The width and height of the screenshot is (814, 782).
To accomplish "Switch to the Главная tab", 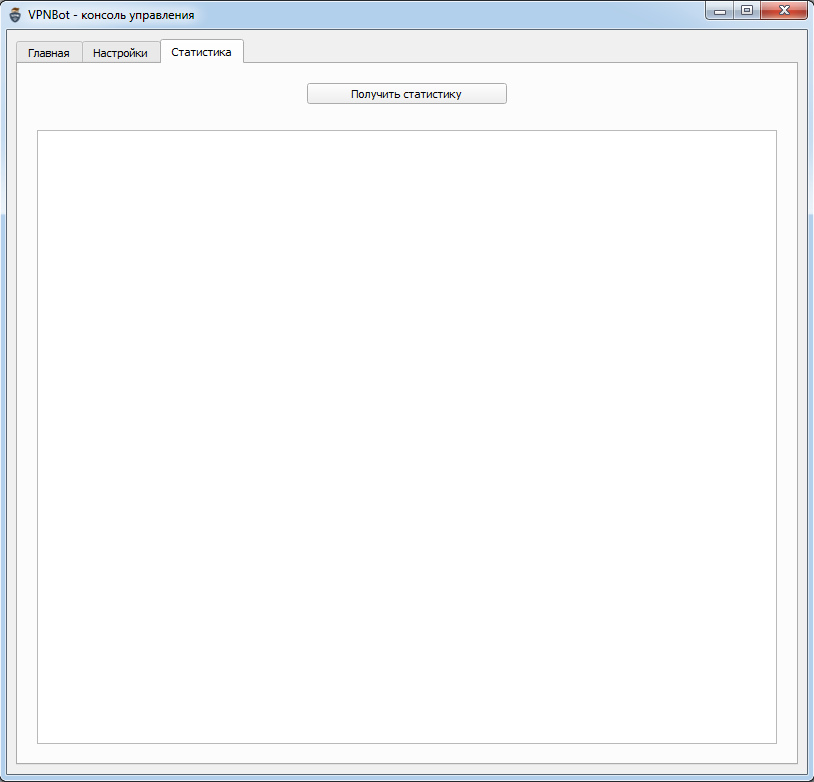I will click(49, 52).
